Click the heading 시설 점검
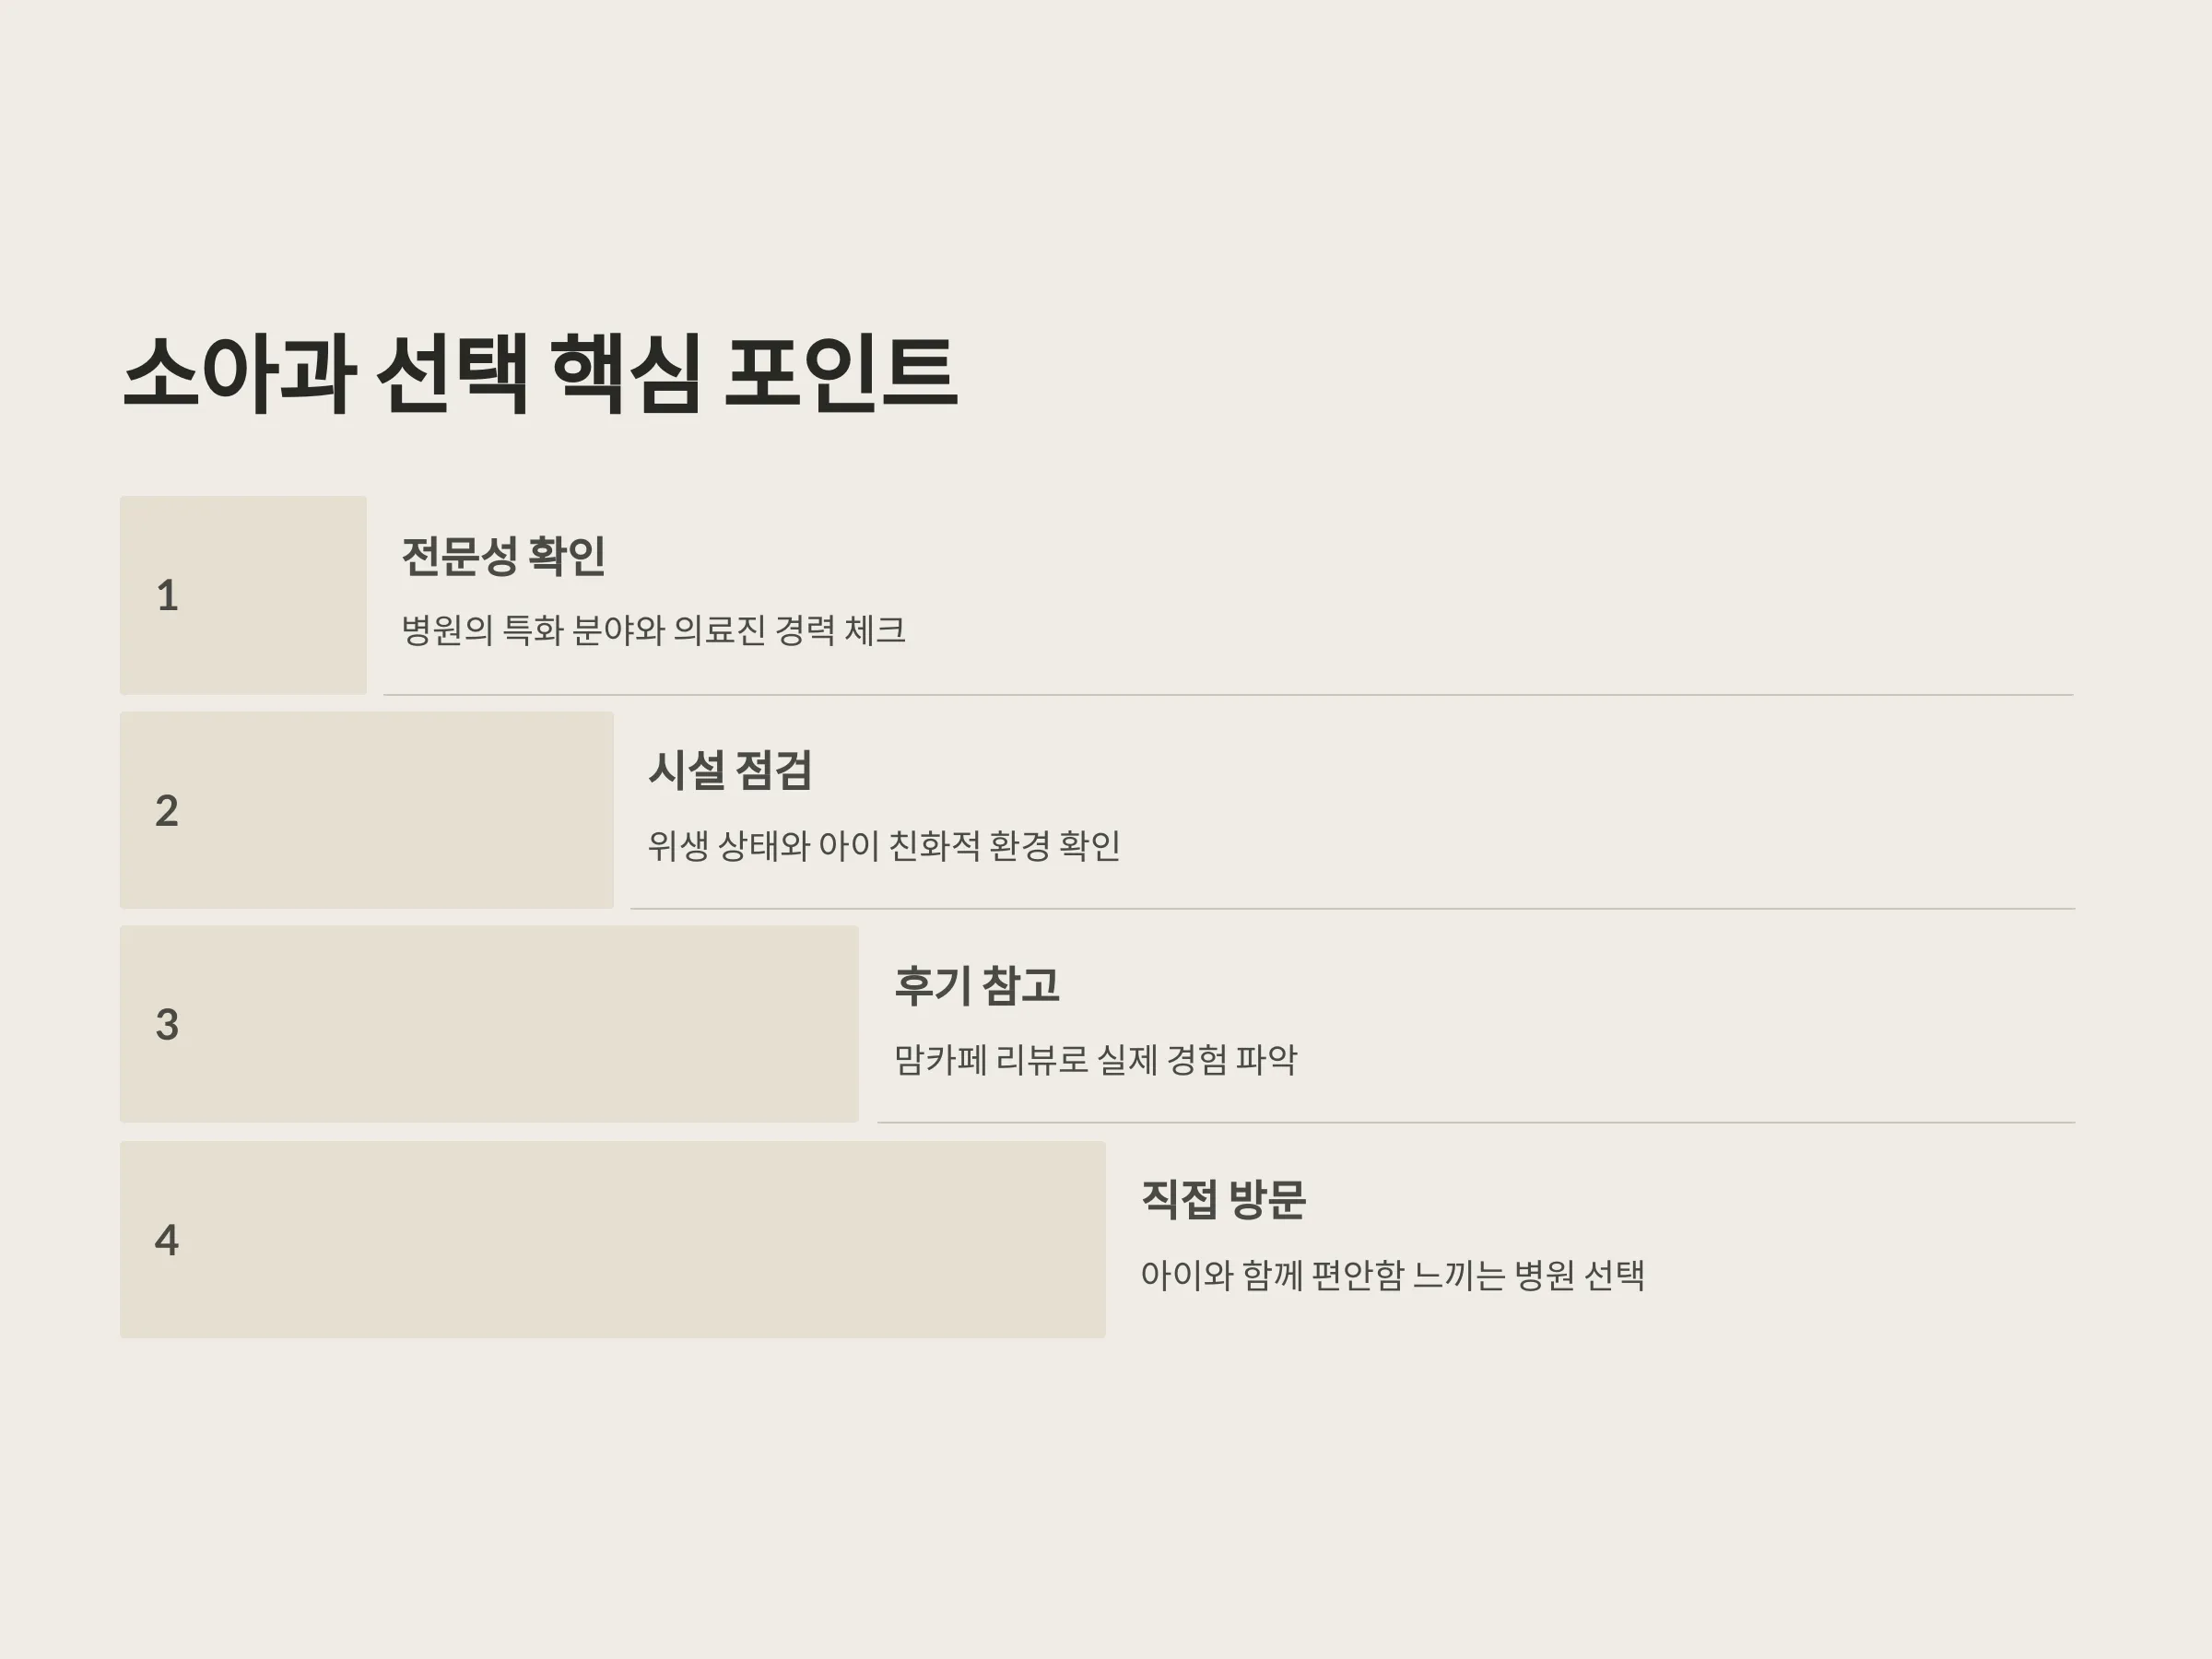 click(730, 770)
